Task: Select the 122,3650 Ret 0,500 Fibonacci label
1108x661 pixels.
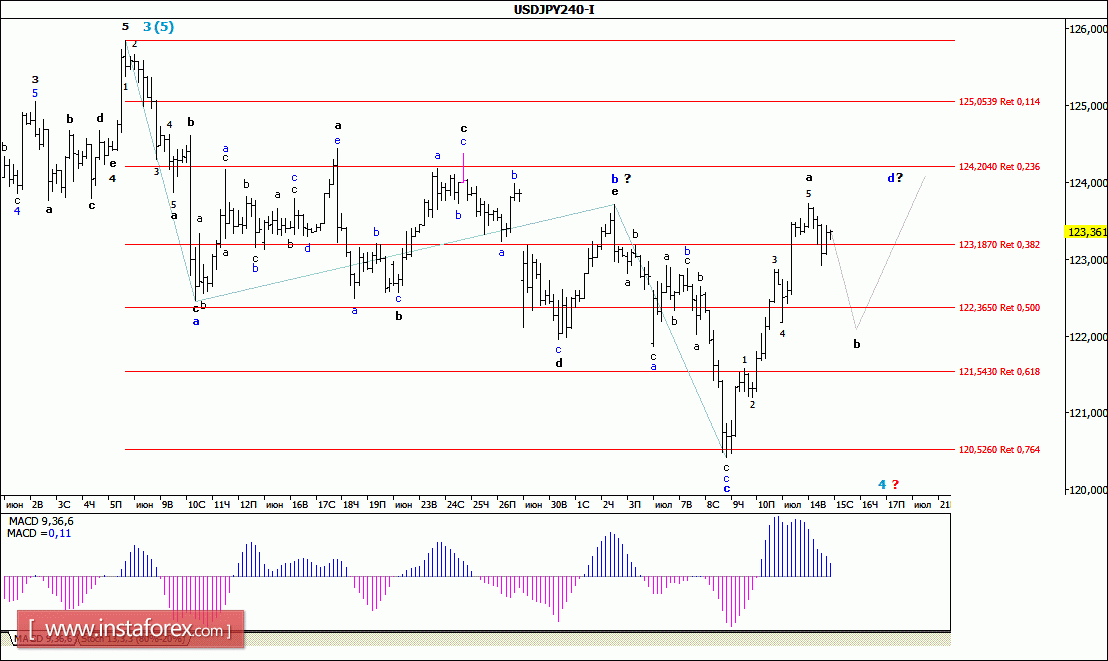Action: 999,308
